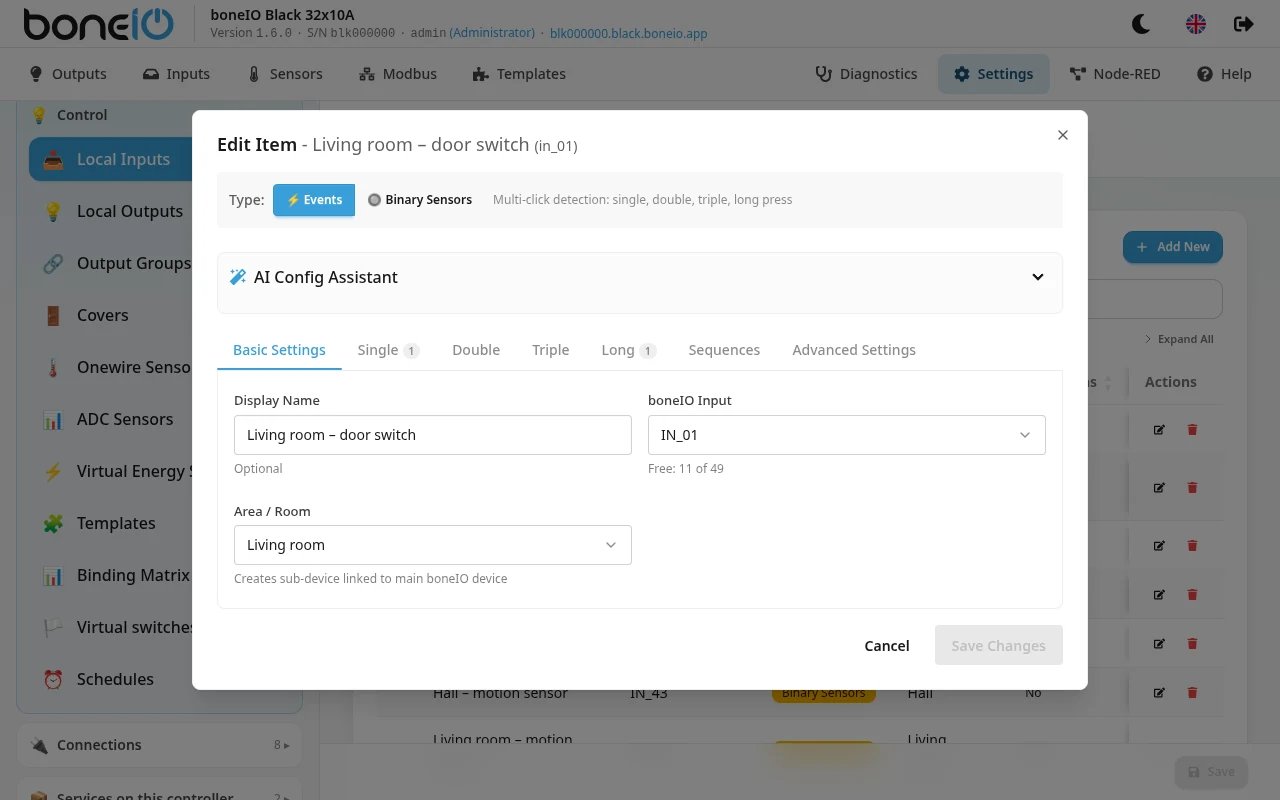Open the Advanced Settings tab
Viewport: 1280px width, 800px height.
click(x=854, y=350)
